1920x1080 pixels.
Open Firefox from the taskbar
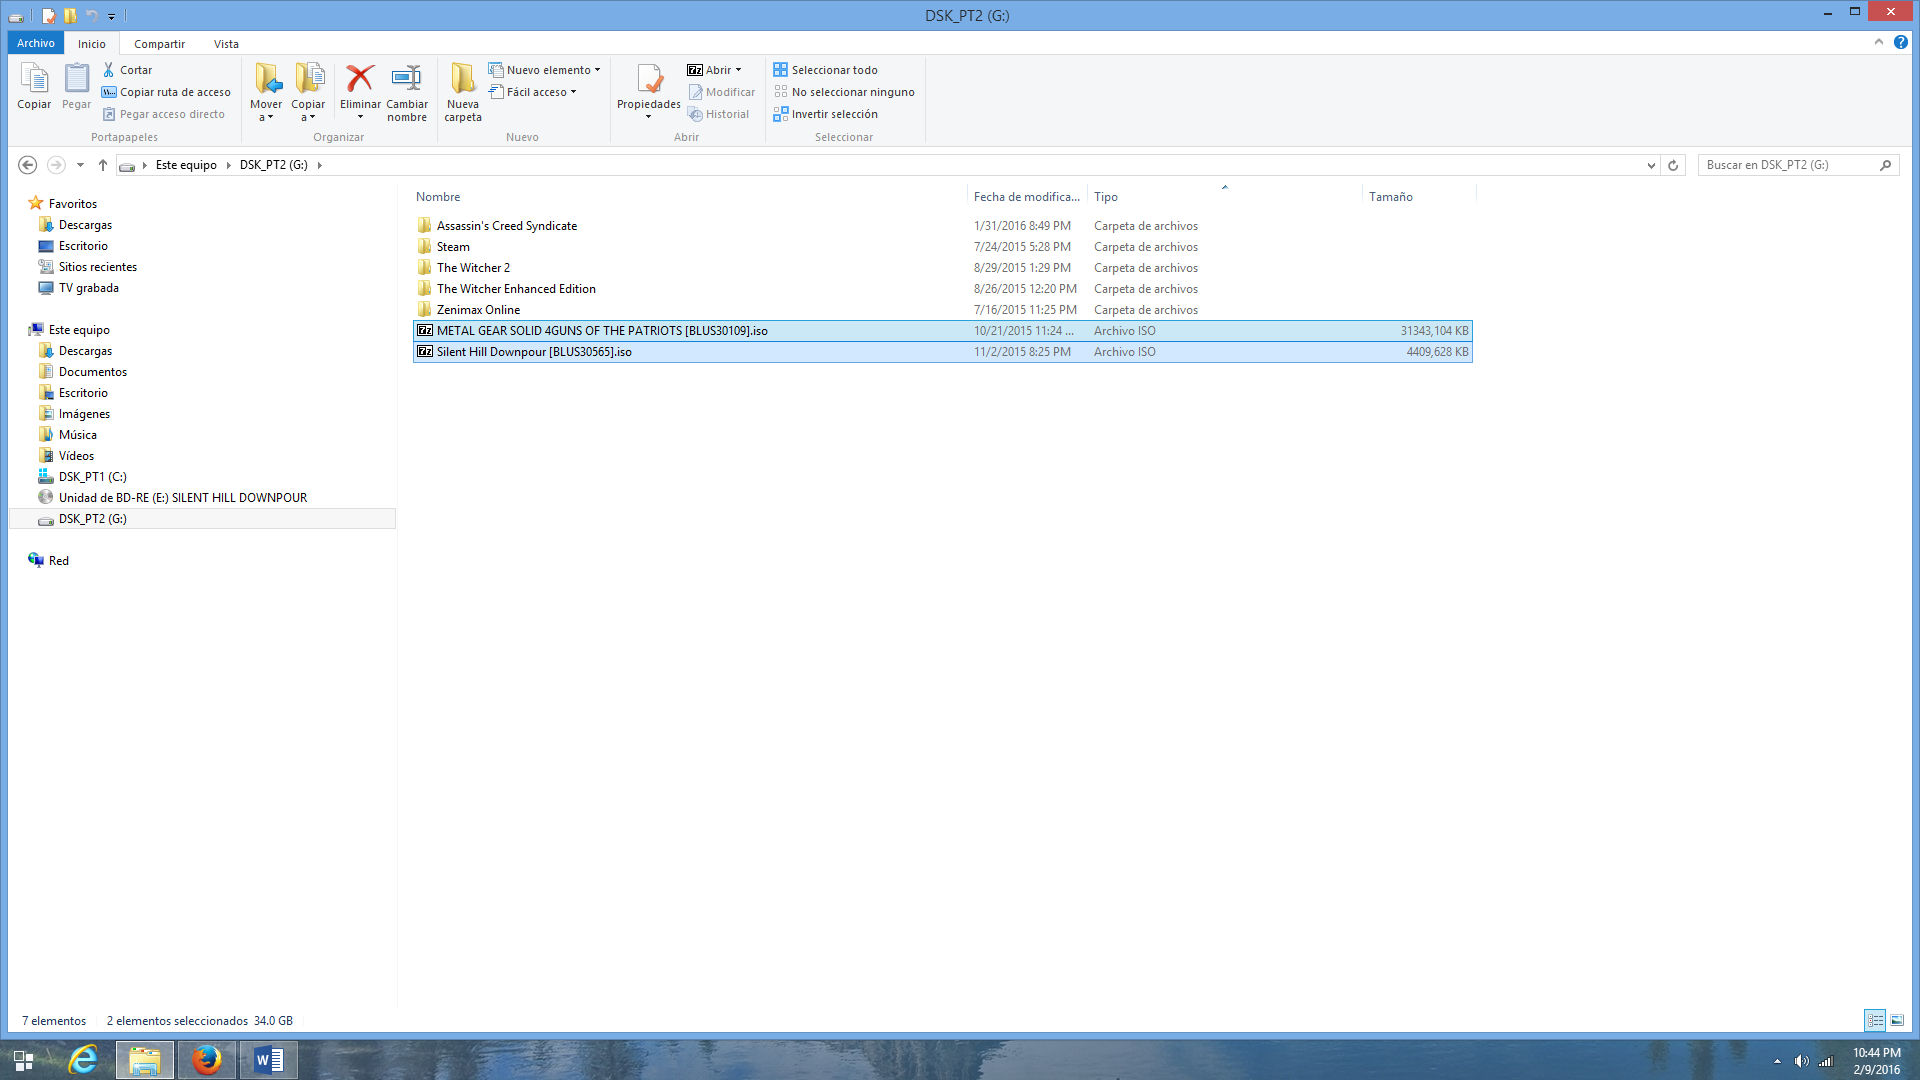click(x=207, y=1059)
